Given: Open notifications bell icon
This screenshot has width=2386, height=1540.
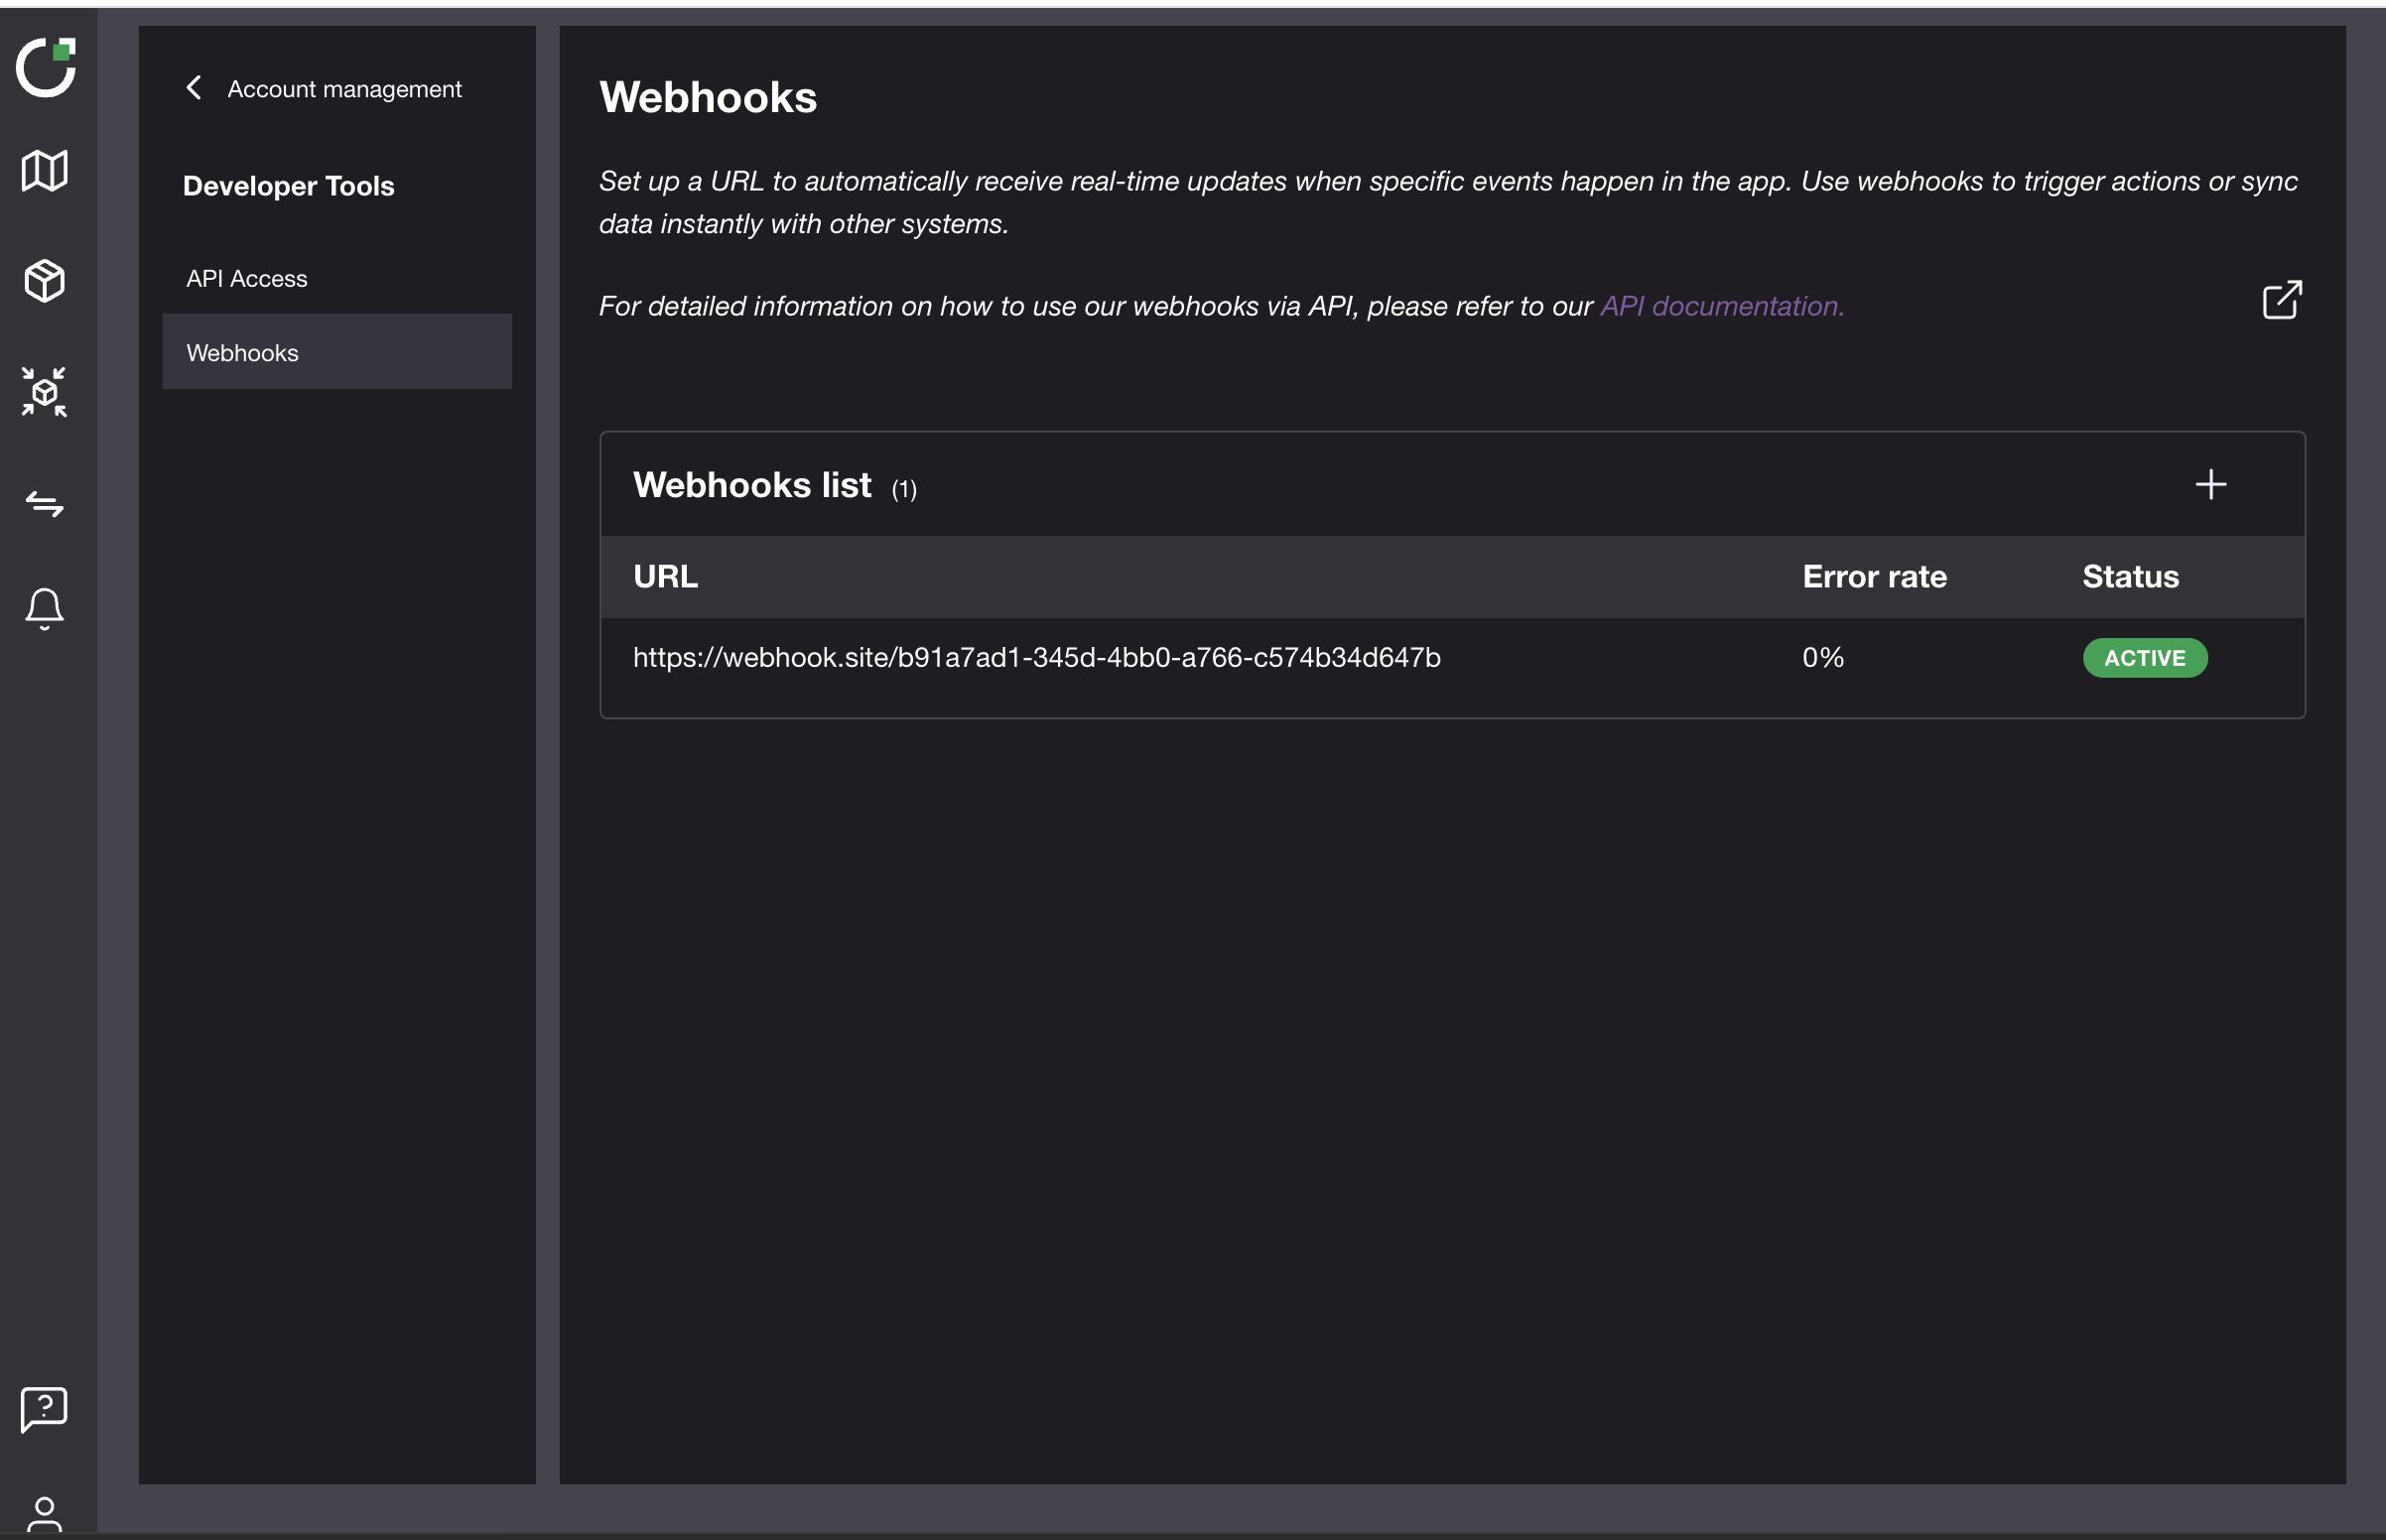Looking at the screenshot, I should click(x=45, y=608).
